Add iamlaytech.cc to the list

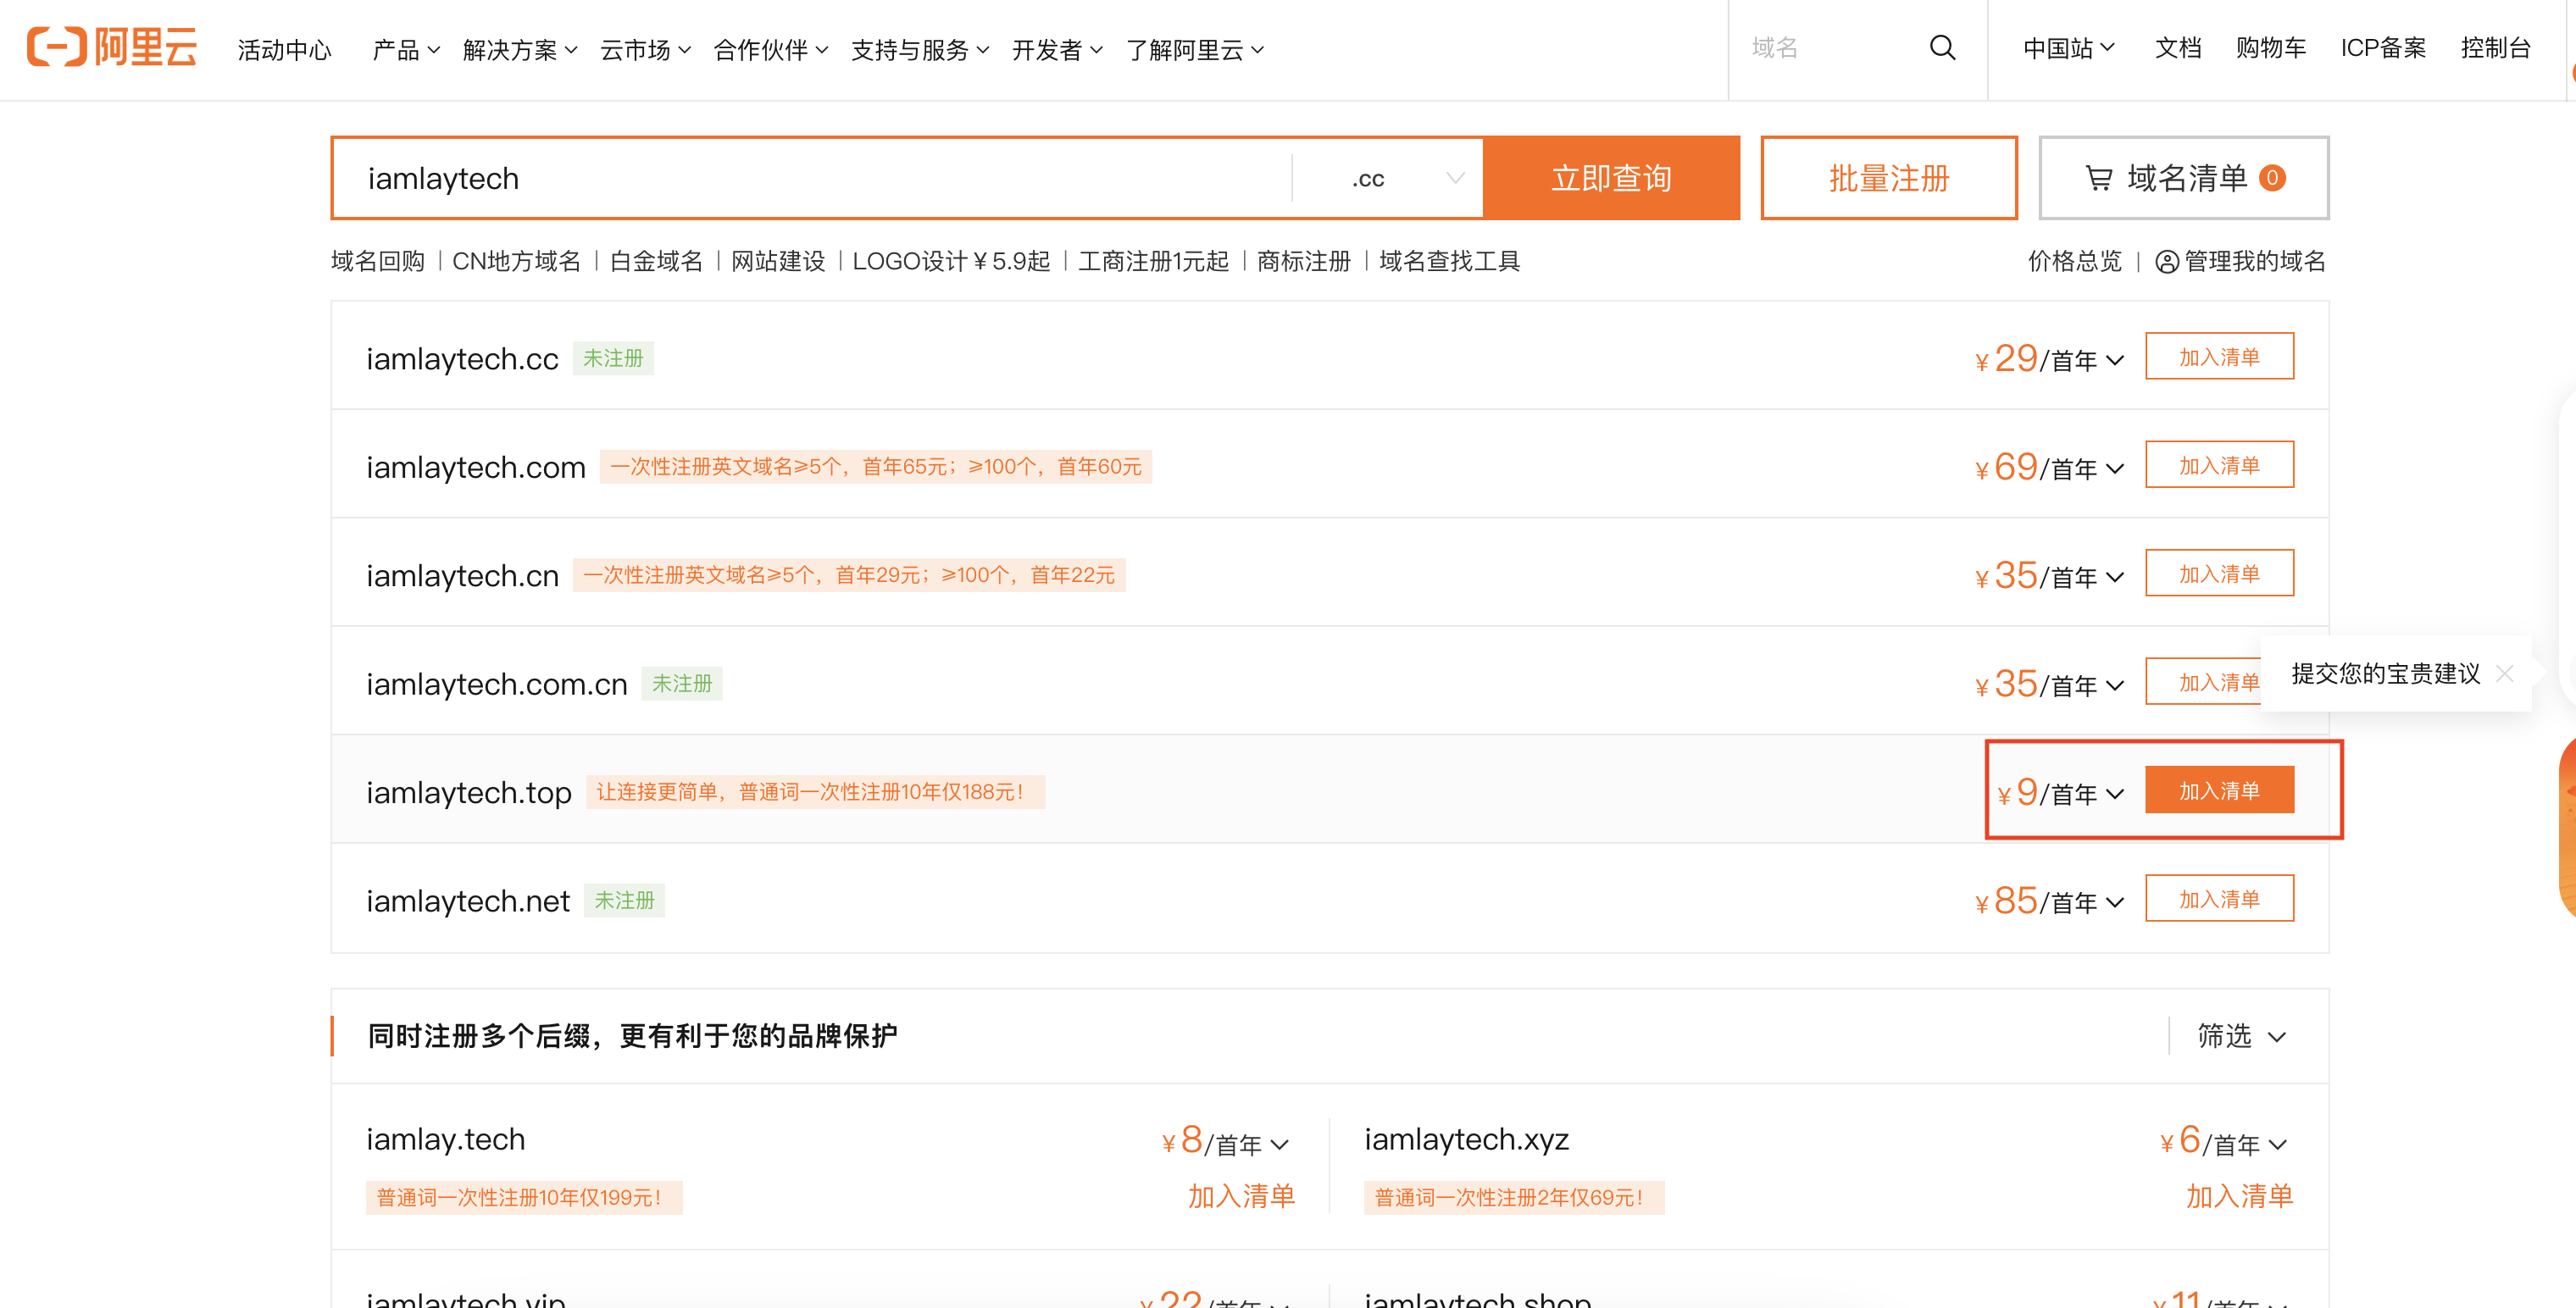point(2219,357)
